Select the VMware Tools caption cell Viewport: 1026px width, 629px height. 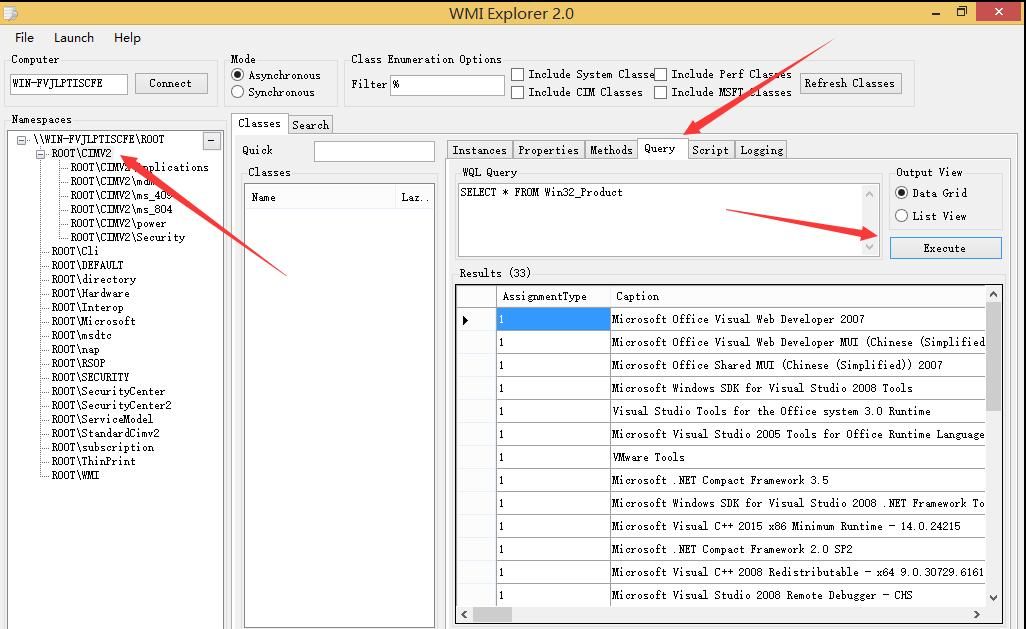[798, 458]
